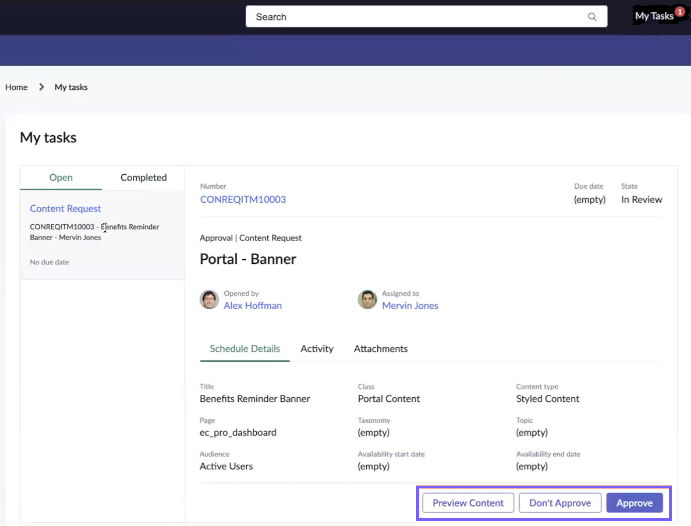Image resolution: width=691 pixels, height=526 pixels.
Task: Go to Home breadcrumb
Action: click(16, 87)
